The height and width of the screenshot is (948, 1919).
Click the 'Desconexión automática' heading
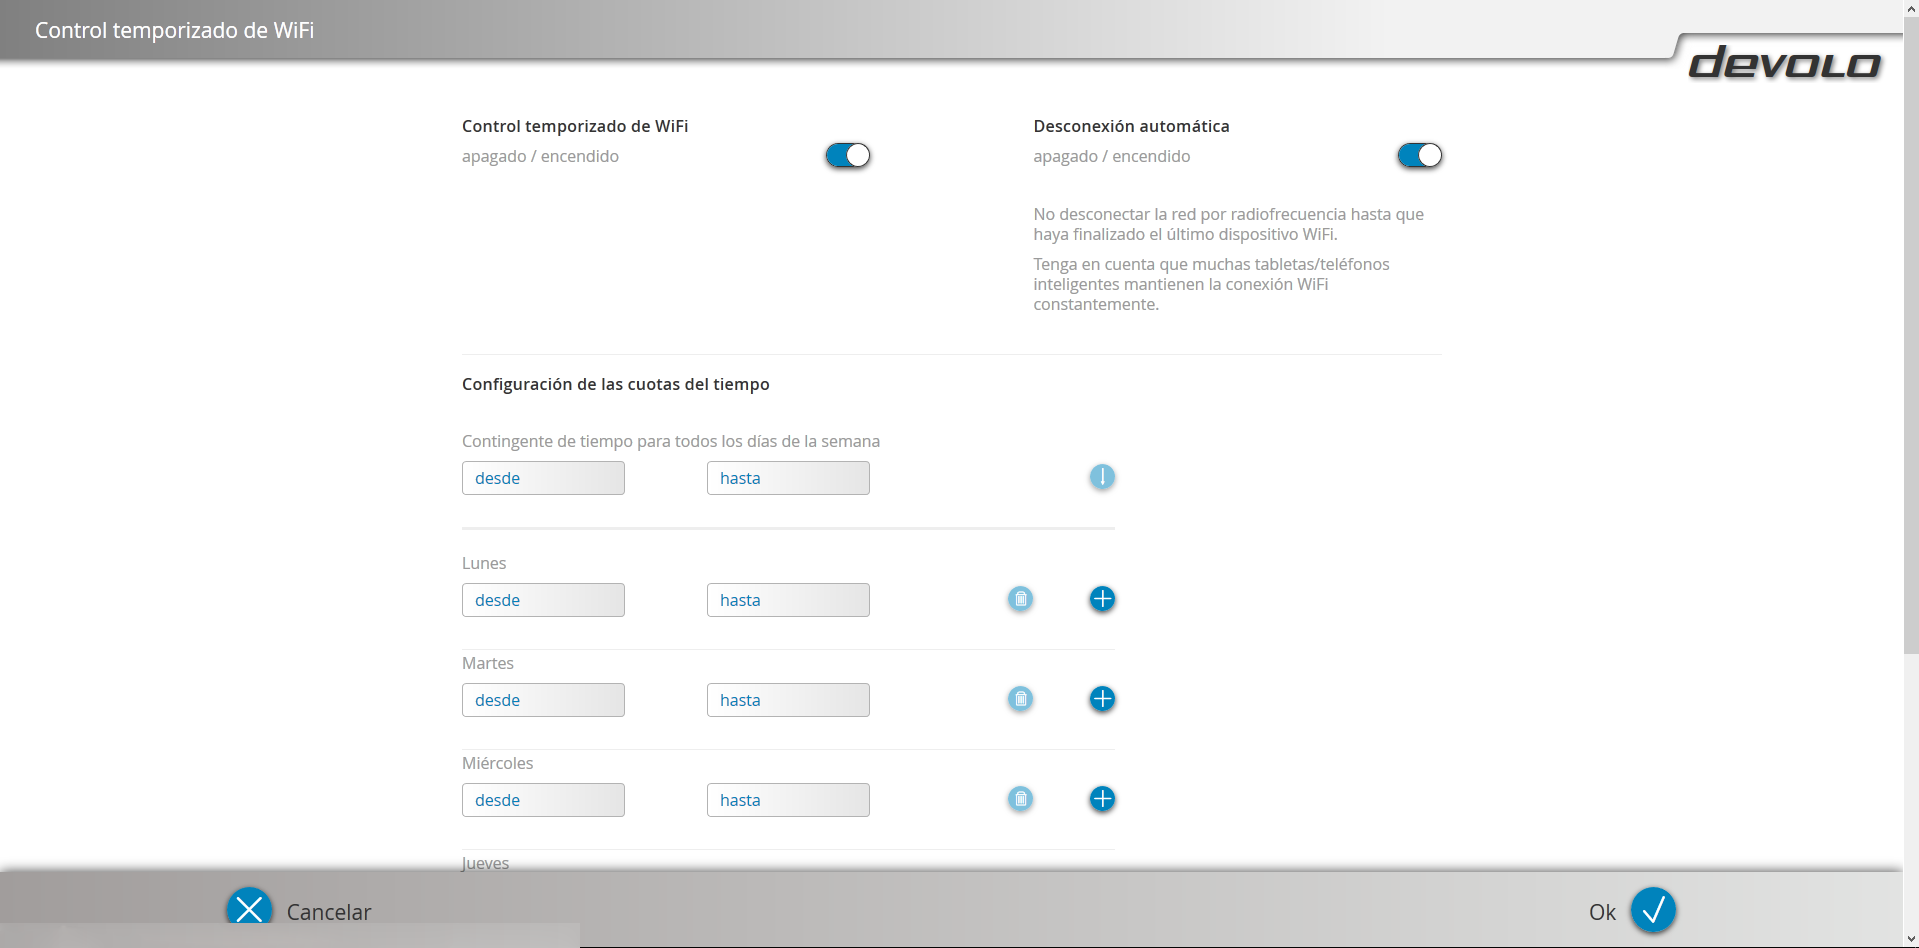click(1132, 127)
